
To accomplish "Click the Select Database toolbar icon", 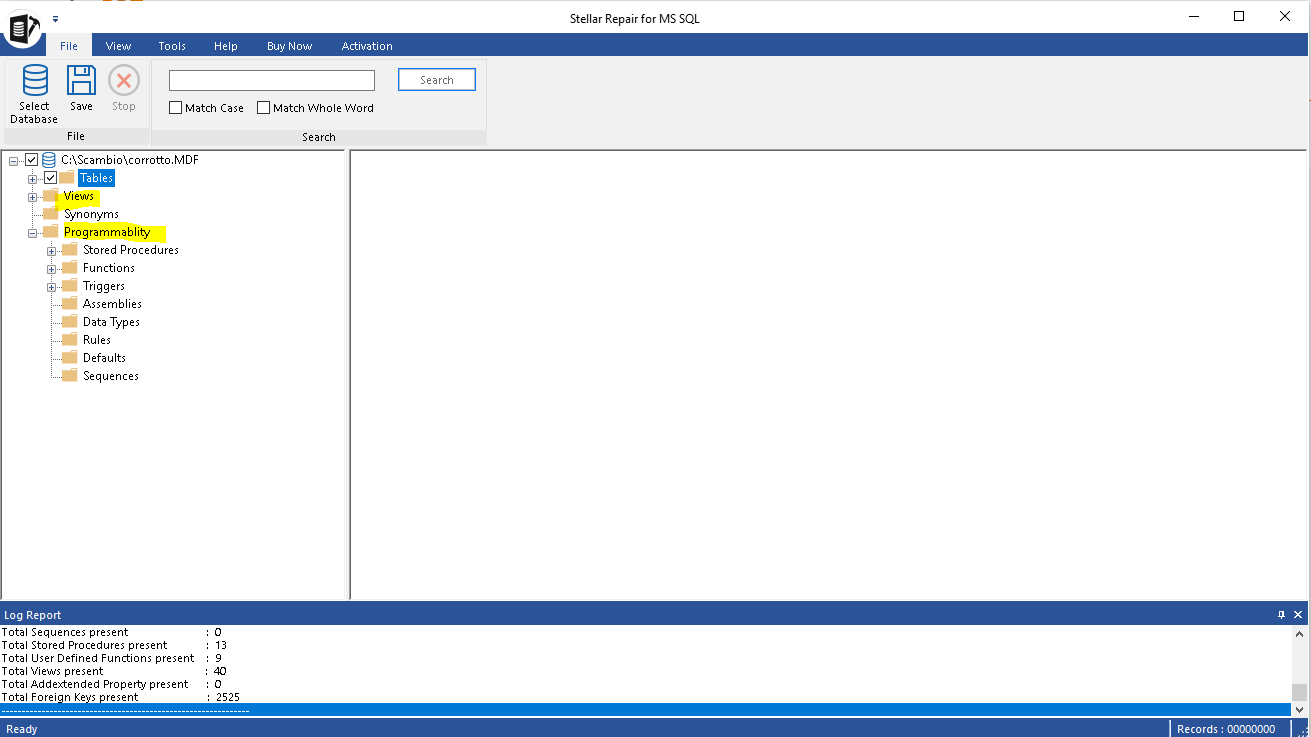I will 35,80.
